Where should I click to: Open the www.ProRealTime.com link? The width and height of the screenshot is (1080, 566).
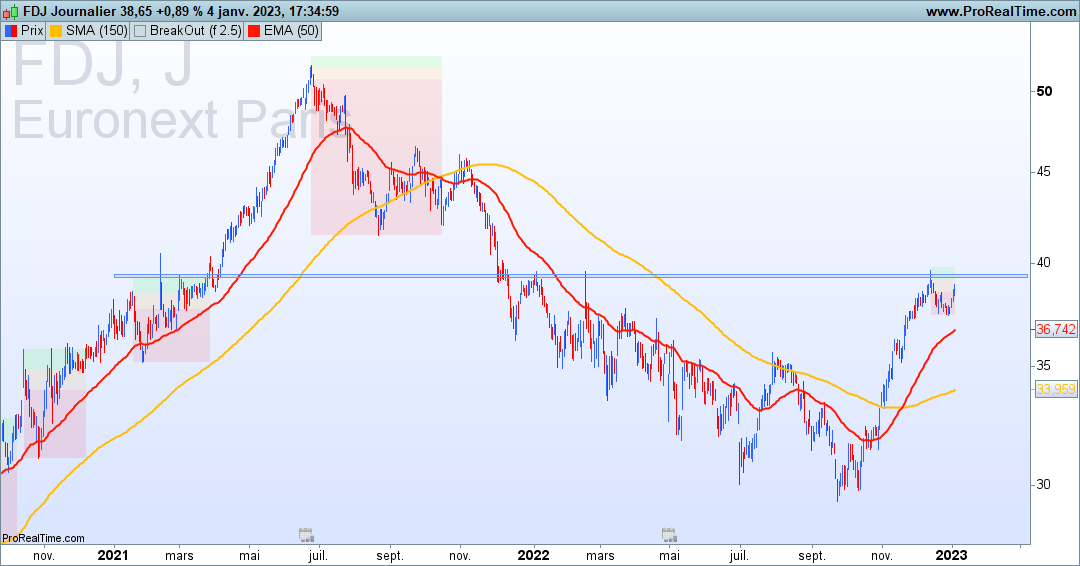(1000, 12)
